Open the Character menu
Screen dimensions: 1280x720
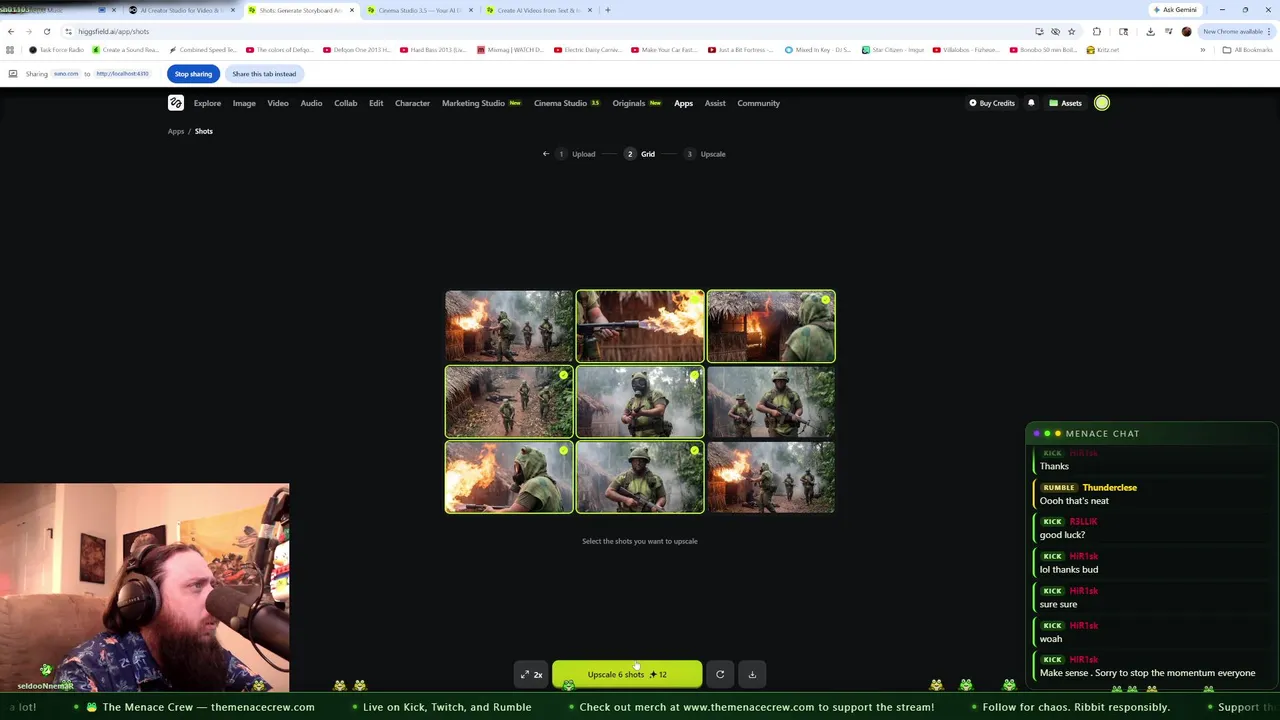coord(412,103)
